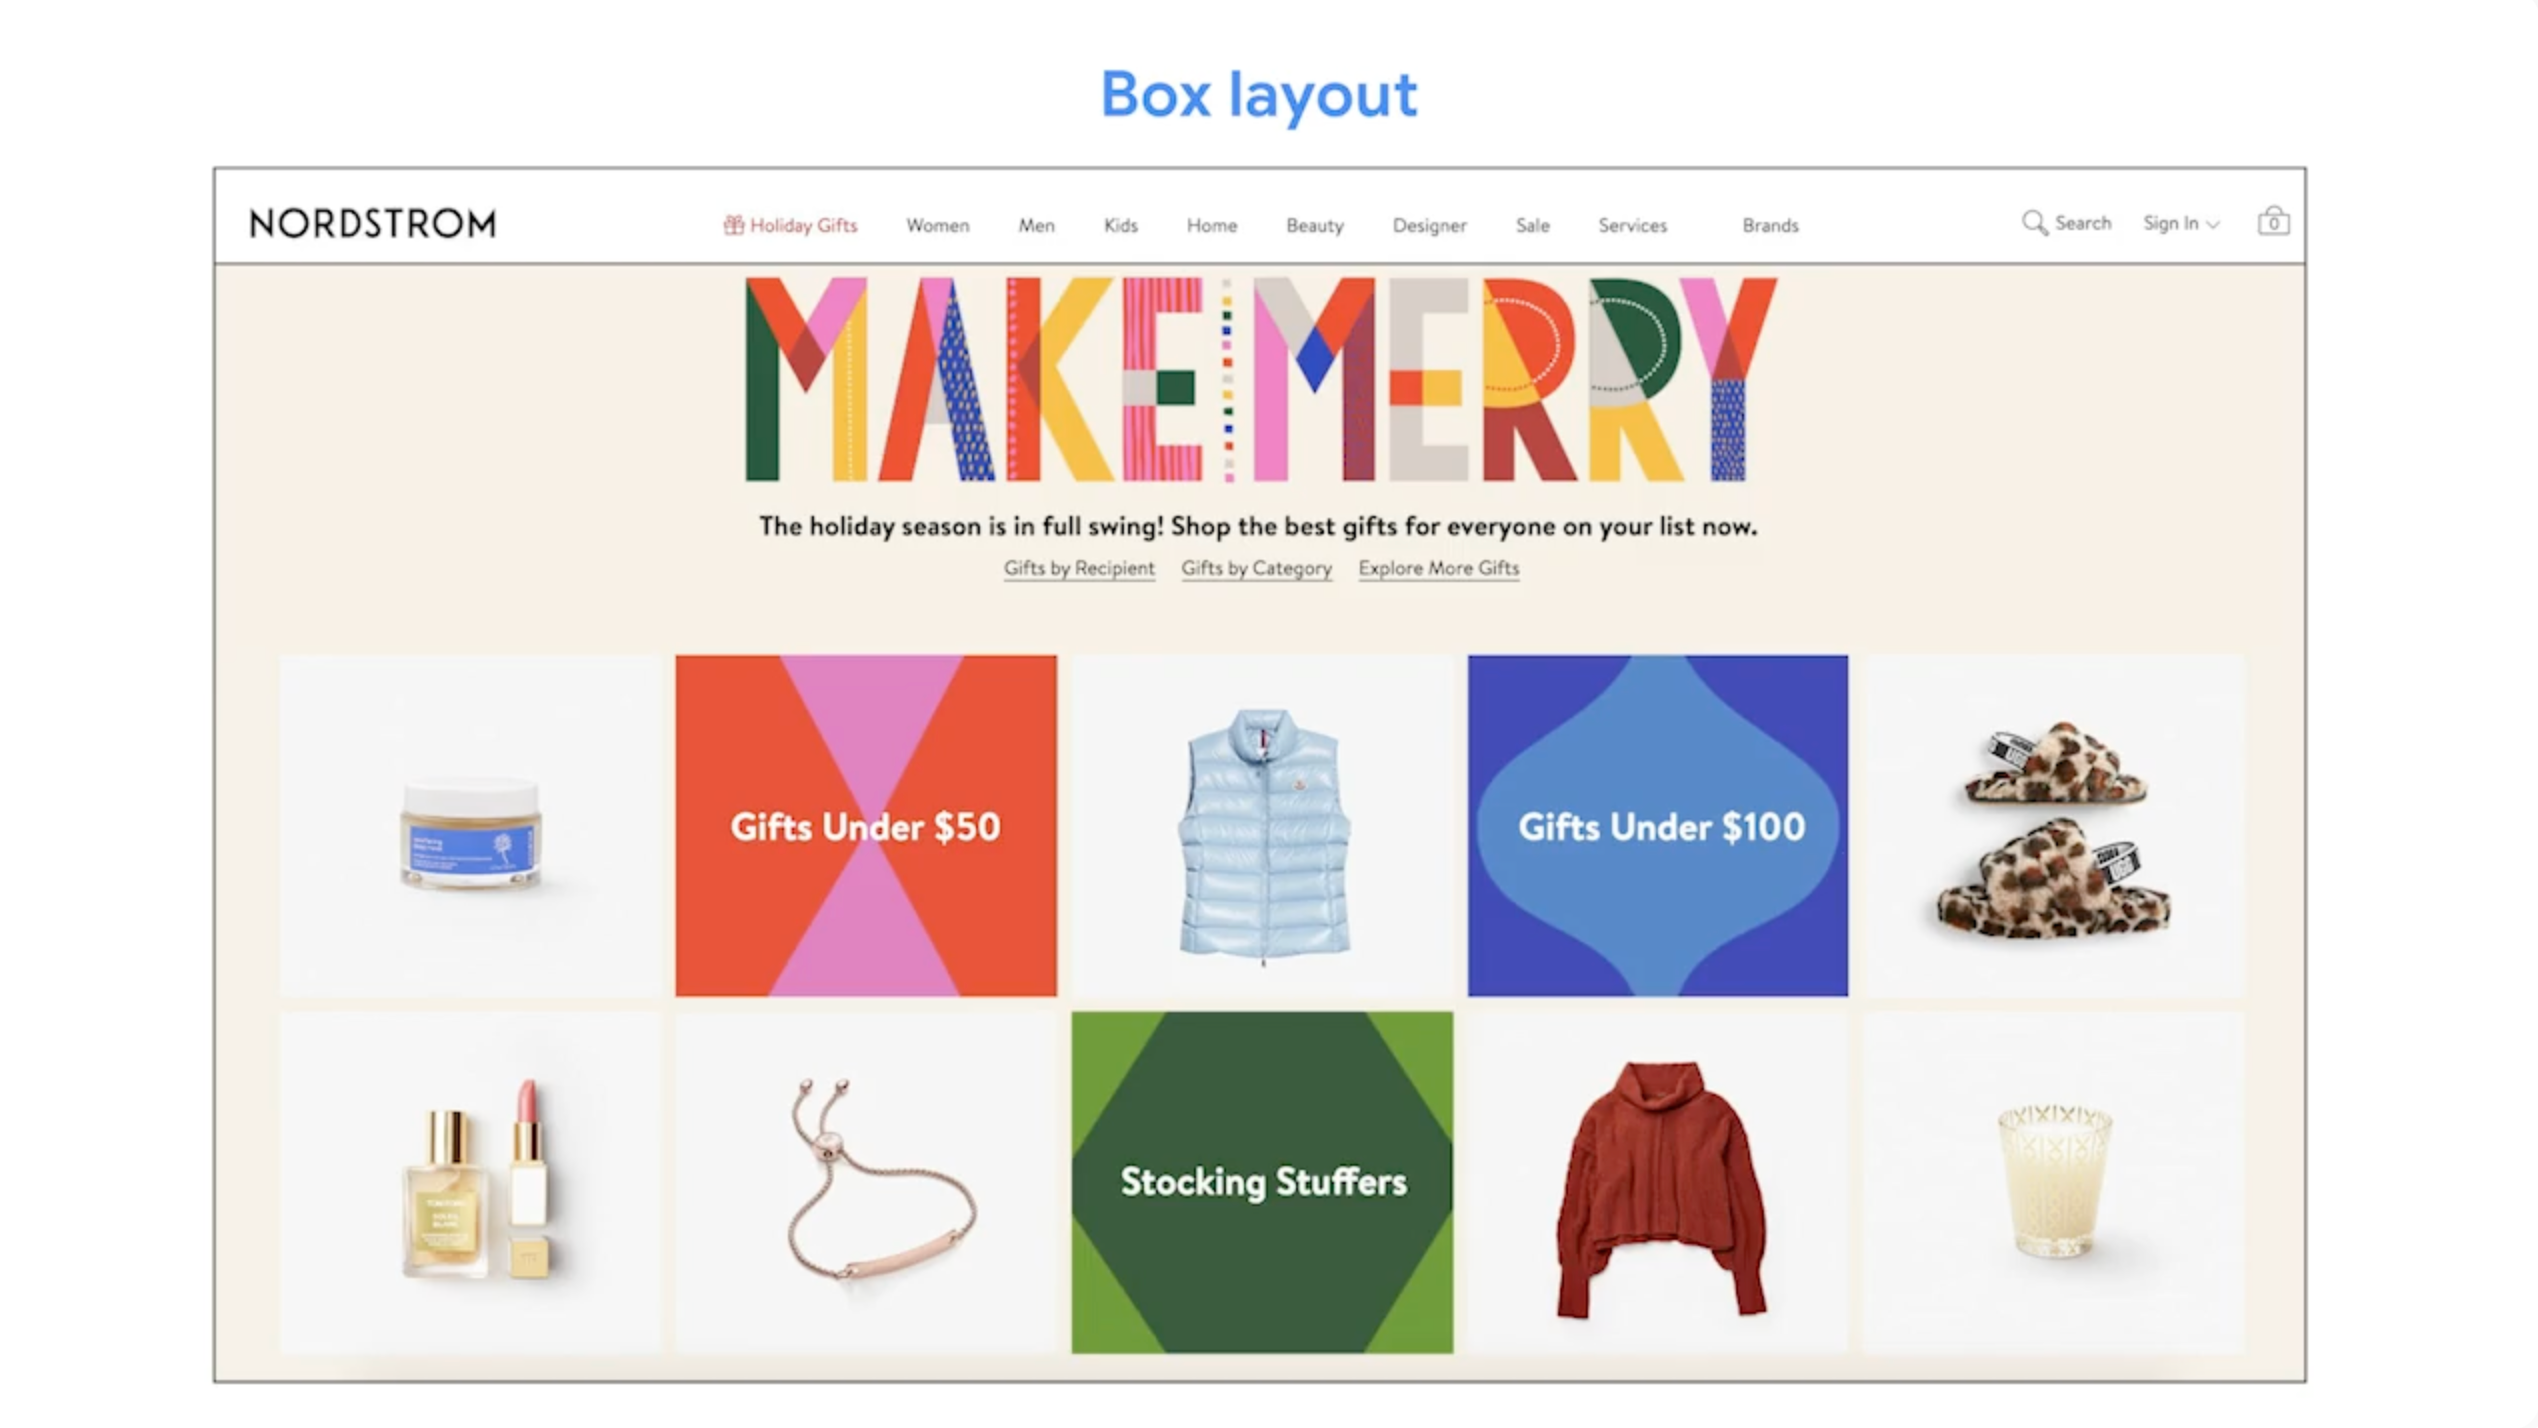Screen dimensions: 2538x1428
Task: Open the Designer menu
Action: 1429,226
